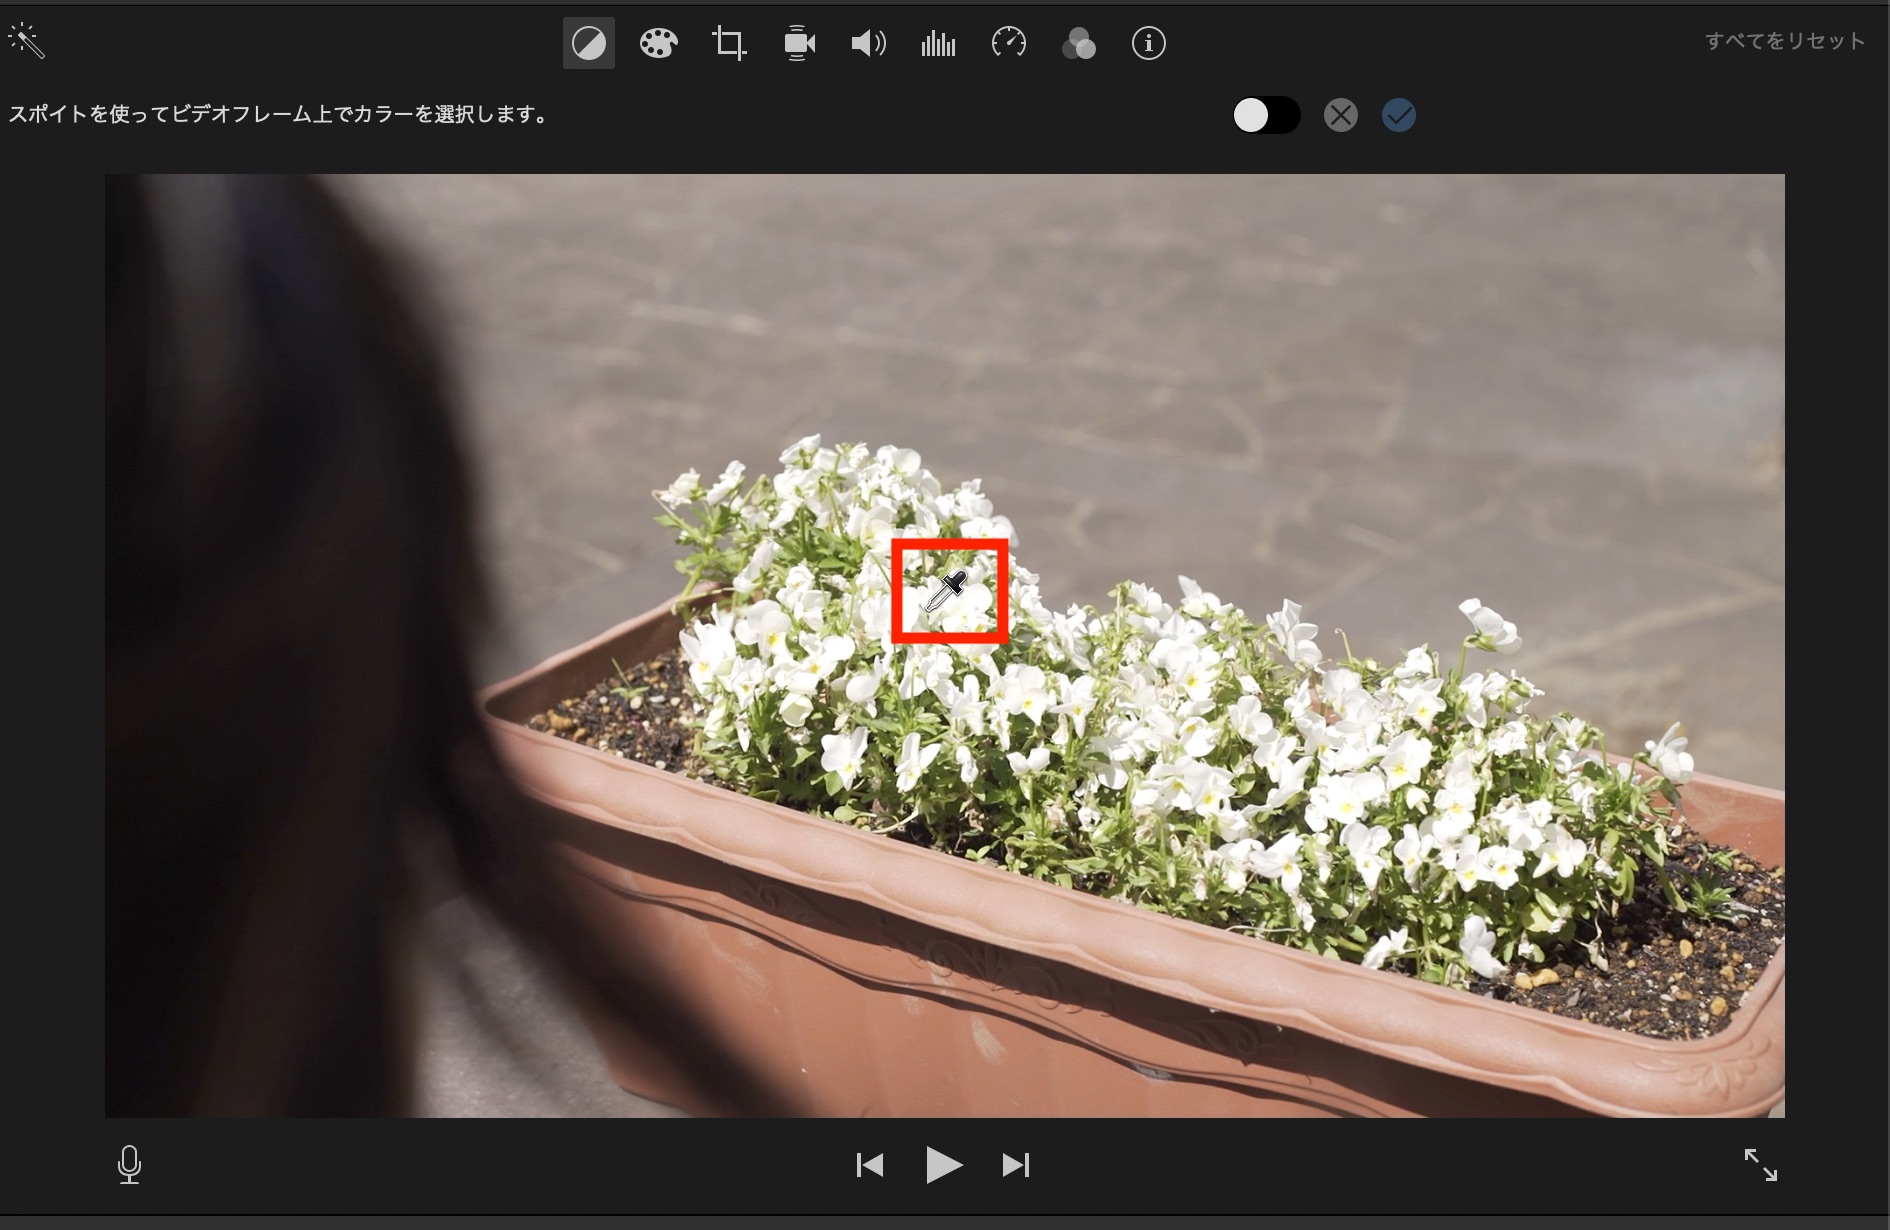
Task: Enter fullscreen playback with expand arrows
Action: click(1761, 1165)
